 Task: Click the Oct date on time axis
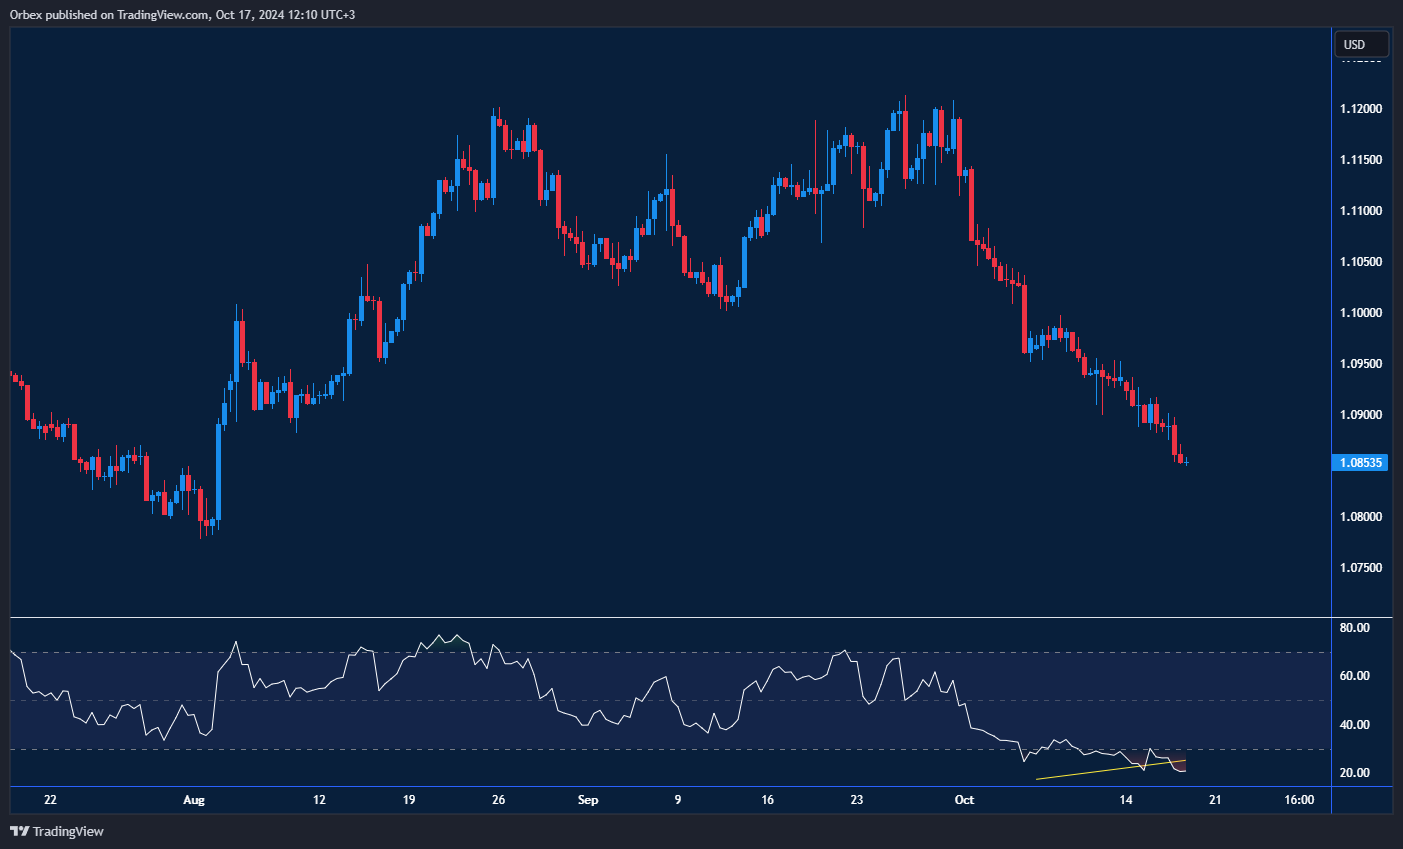coord(964,800)
